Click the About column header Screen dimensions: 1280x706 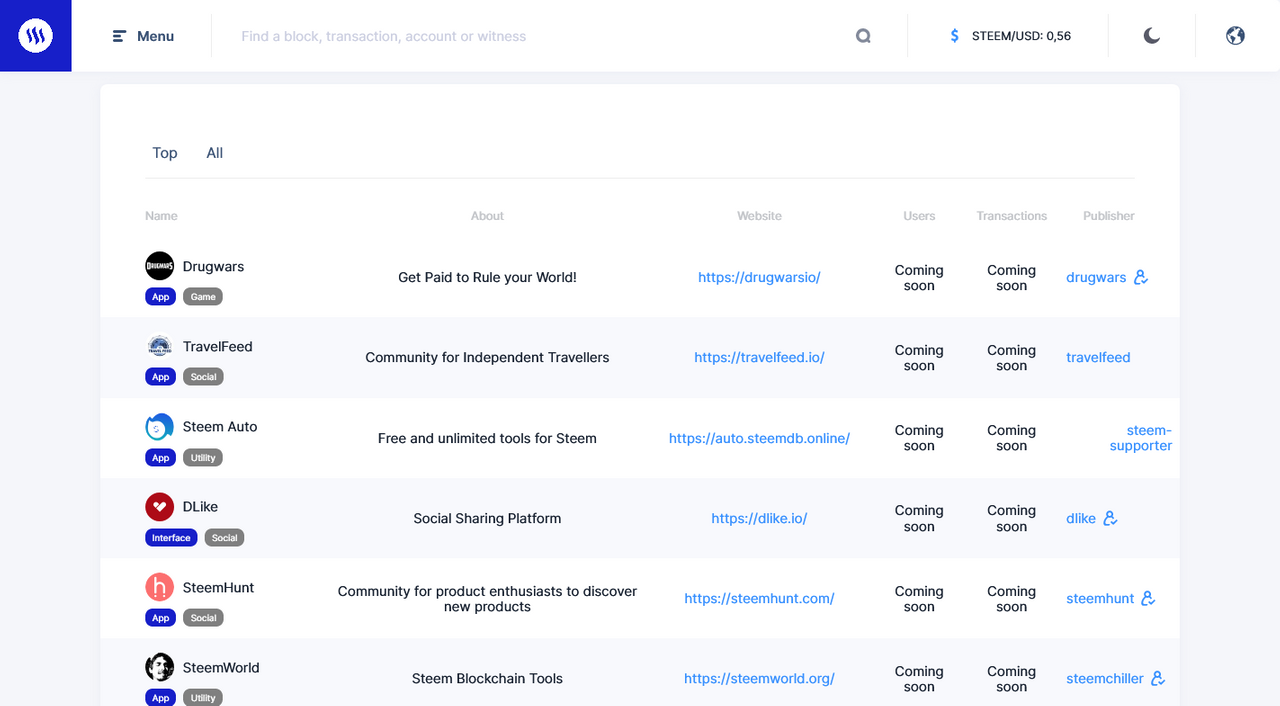487,216
